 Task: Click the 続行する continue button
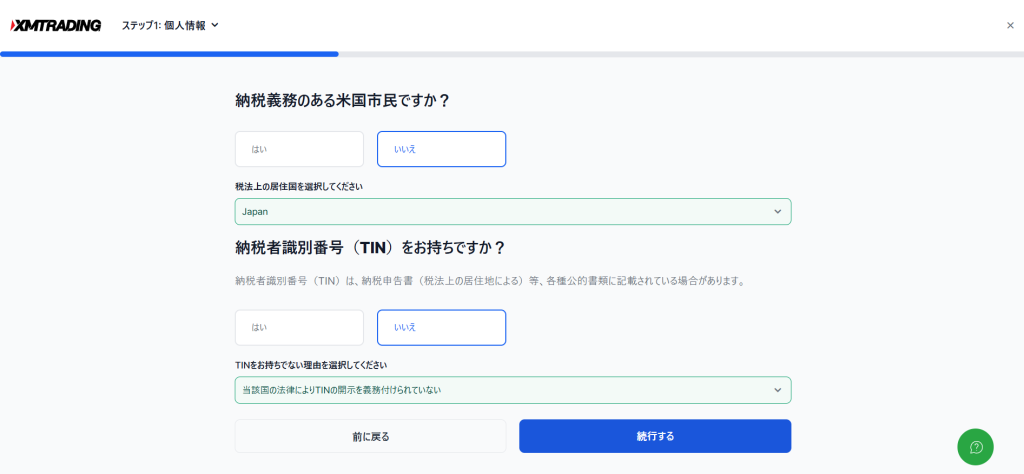coord(655,436)
